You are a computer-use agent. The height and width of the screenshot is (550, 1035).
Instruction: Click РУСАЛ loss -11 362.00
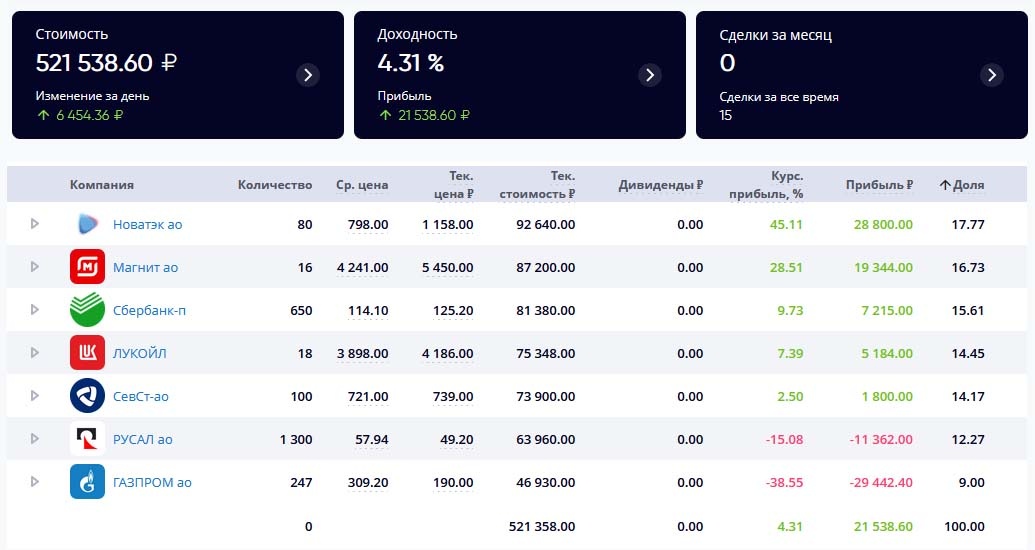881,439
